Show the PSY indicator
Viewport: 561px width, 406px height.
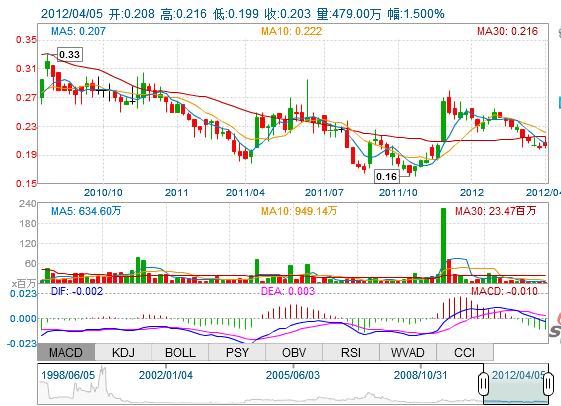237,352
